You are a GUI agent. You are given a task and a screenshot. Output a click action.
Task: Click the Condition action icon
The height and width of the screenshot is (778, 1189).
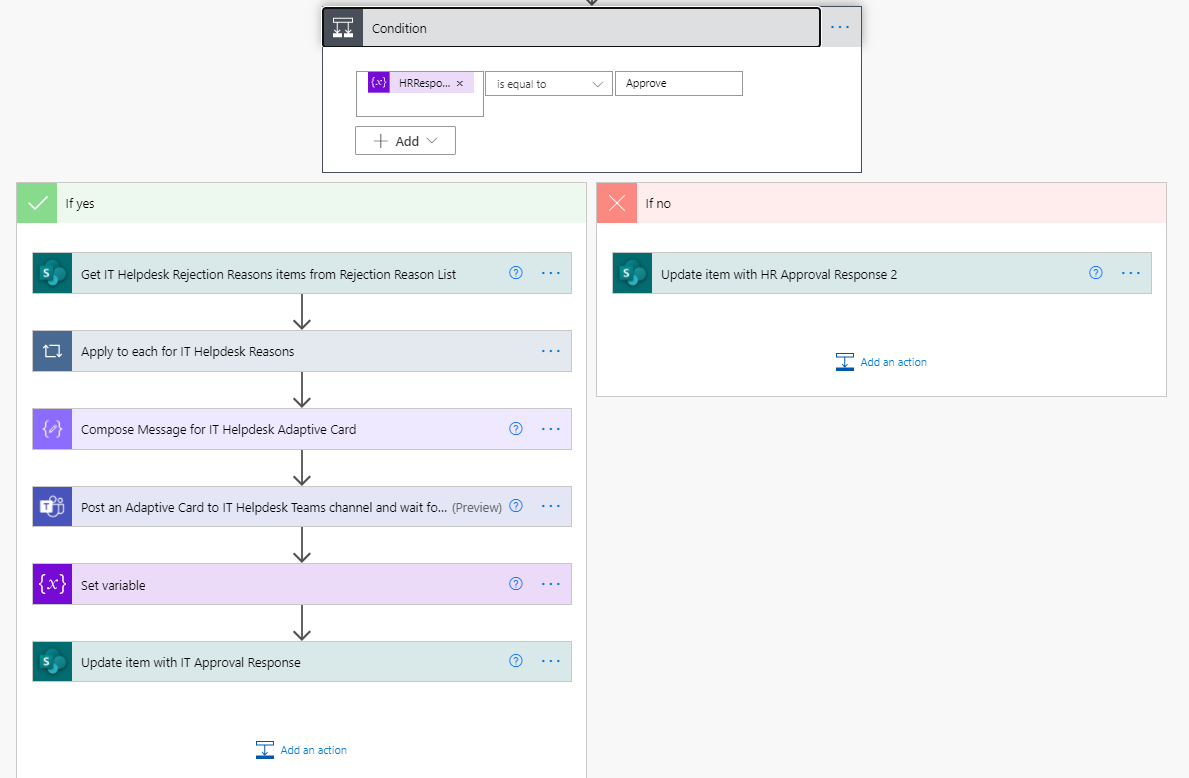click(x=343, y=28)
